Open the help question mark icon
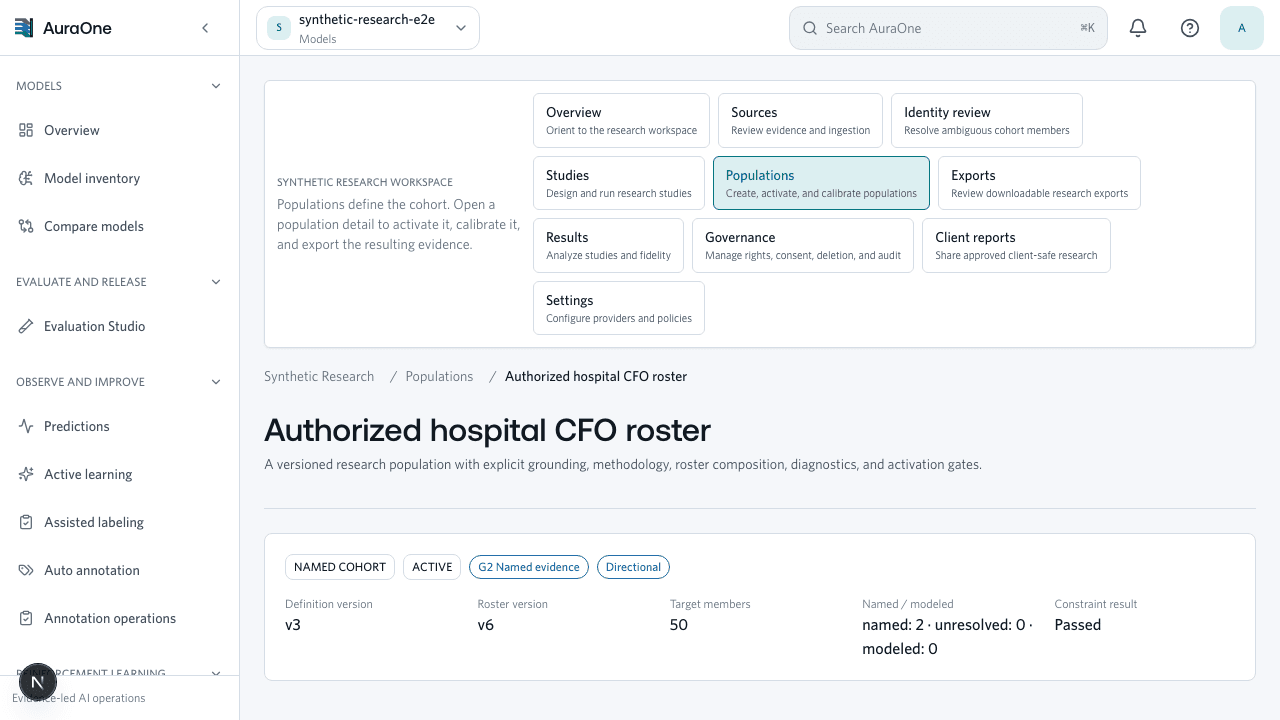 [x=1190, y=28]
